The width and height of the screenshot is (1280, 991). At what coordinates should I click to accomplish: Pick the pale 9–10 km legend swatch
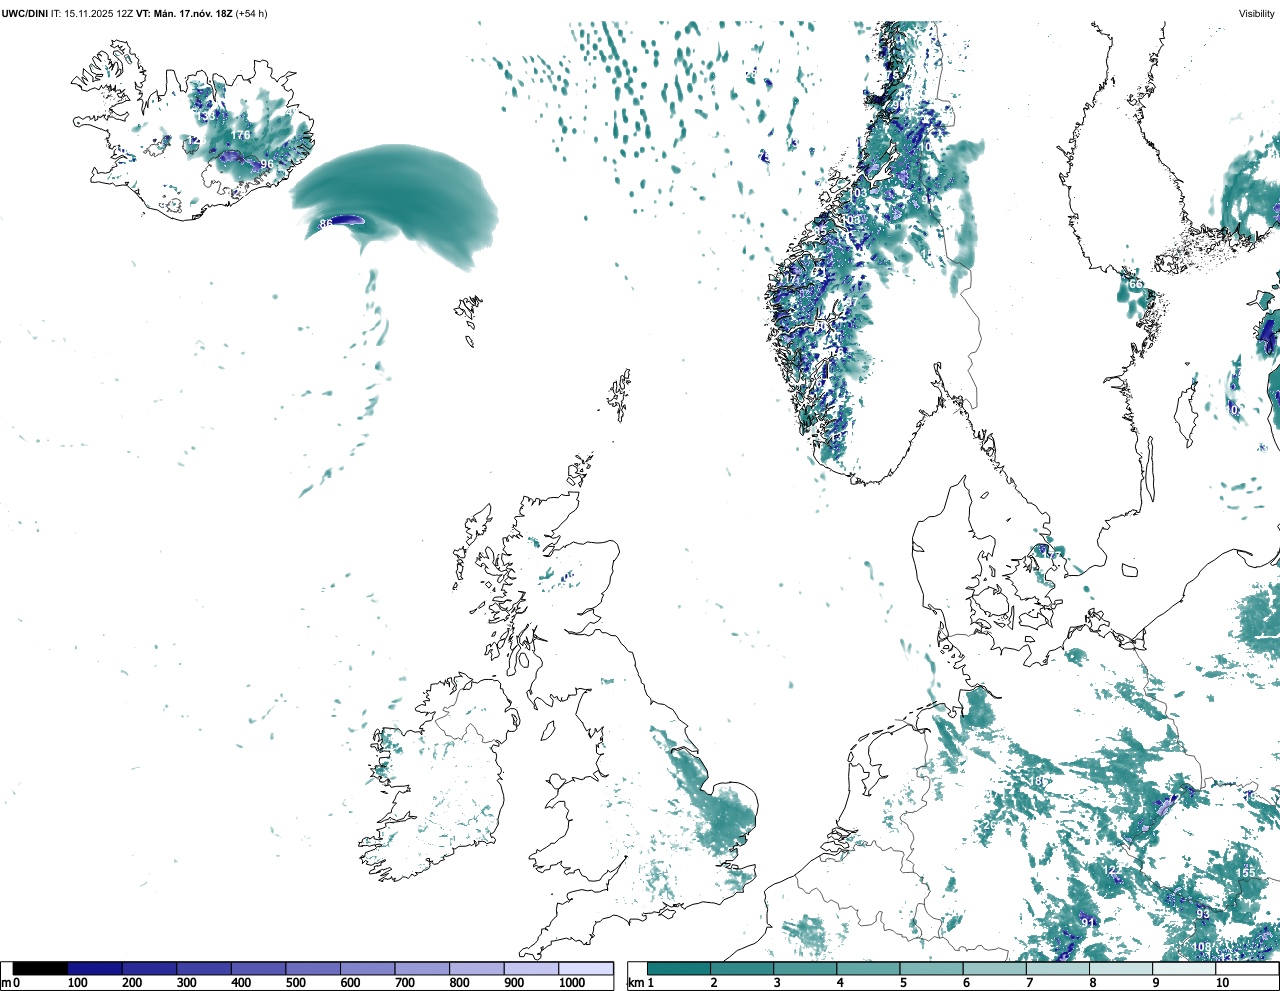(x=1185, y=968)
